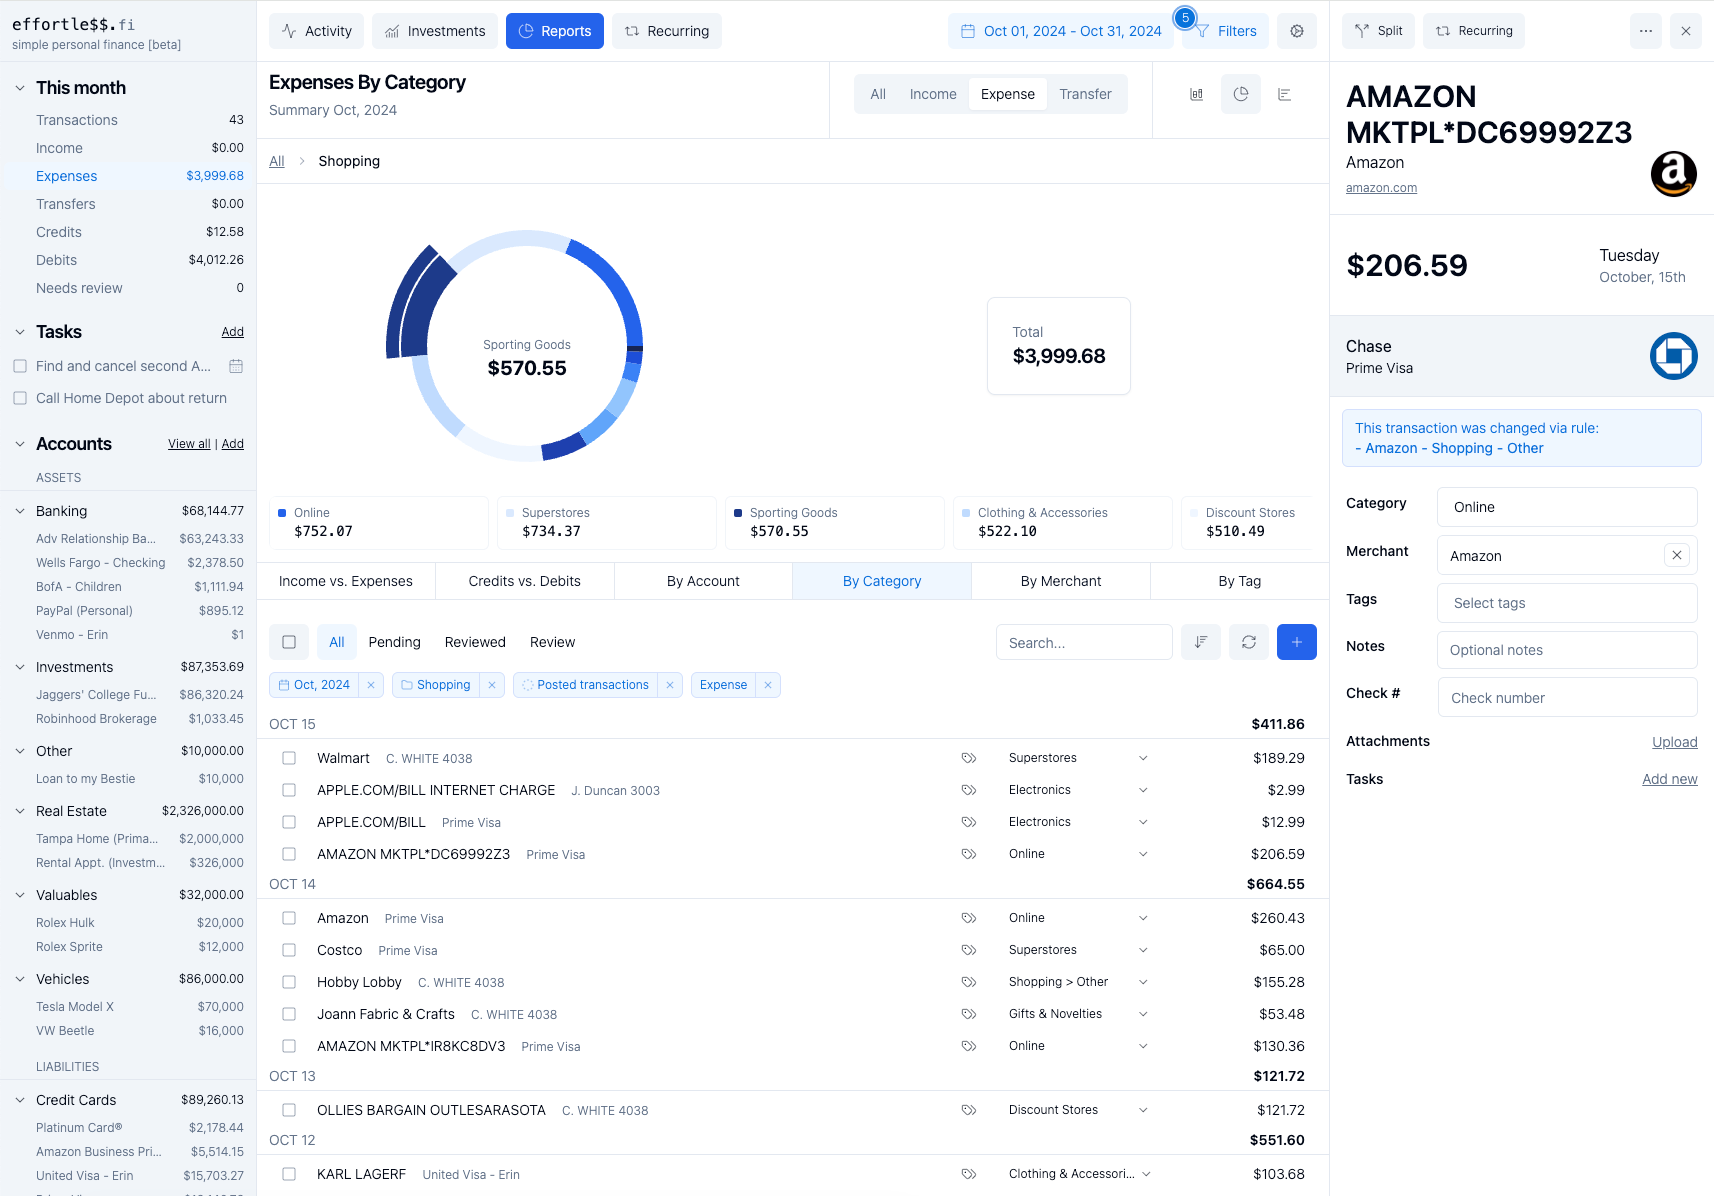The width and height of the screenshot is (1714, 1196).
Task: Click the tag icon on Joann Fabric row
Action: tap(968, 1014)
